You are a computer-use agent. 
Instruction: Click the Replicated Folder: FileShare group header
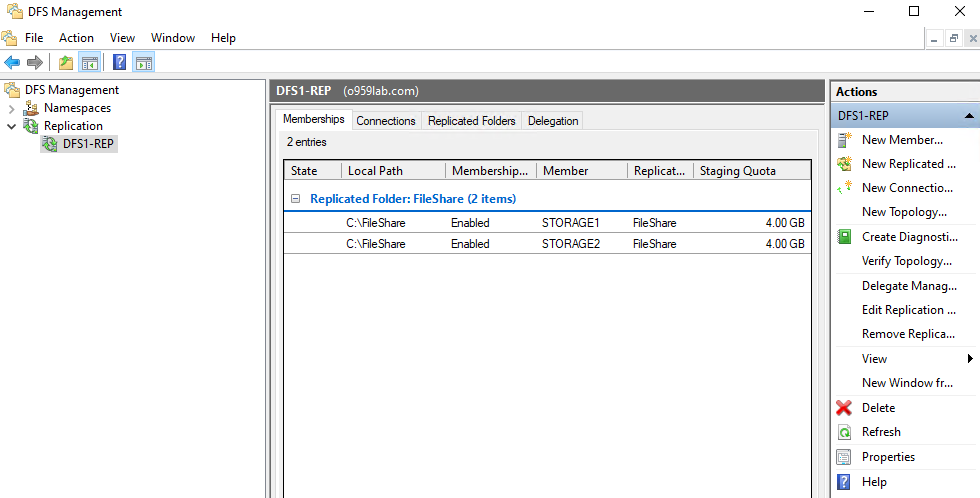[413, 199]
